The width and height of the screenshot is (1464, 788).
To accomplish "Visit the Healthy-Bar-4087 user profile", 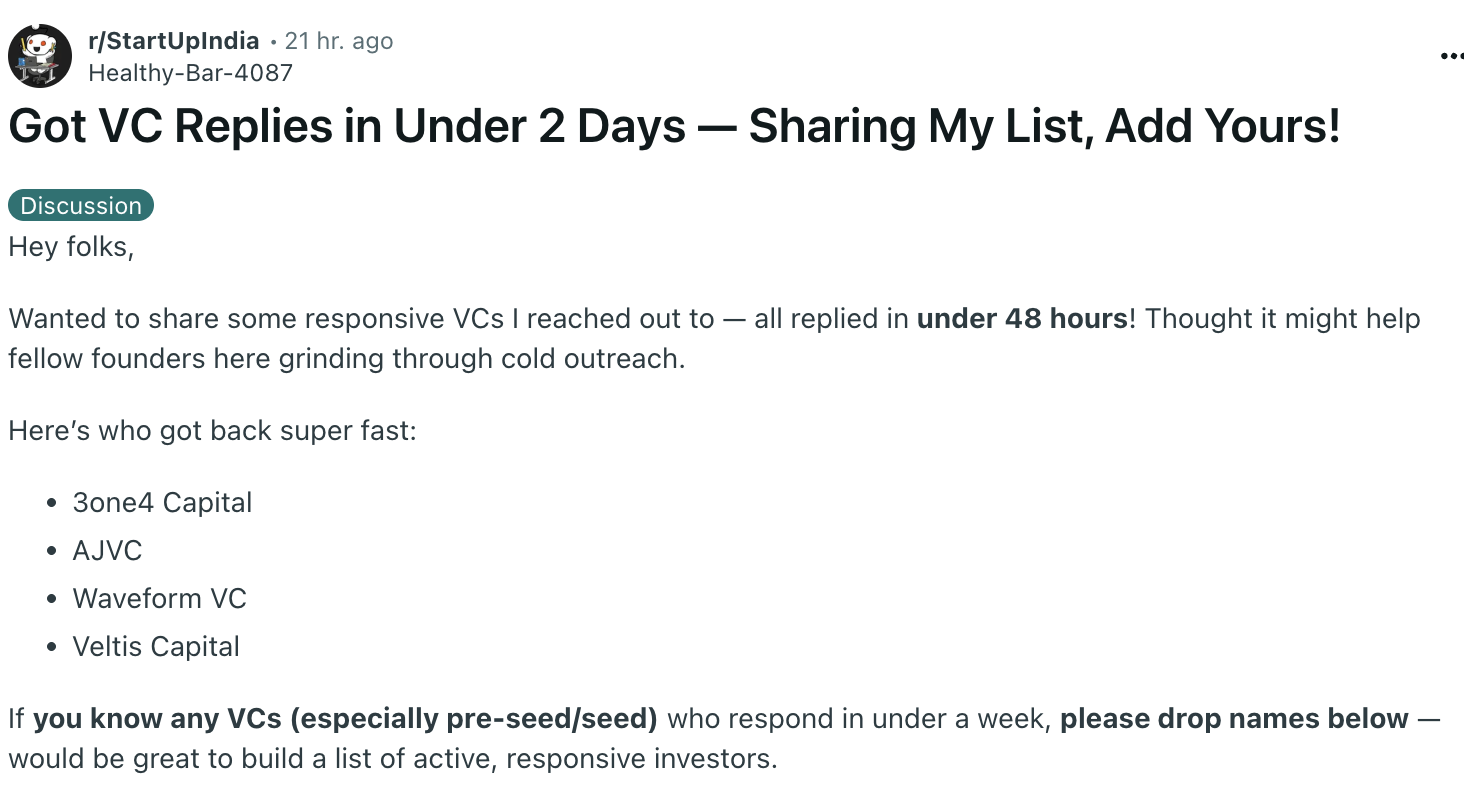I will point(190,72).
